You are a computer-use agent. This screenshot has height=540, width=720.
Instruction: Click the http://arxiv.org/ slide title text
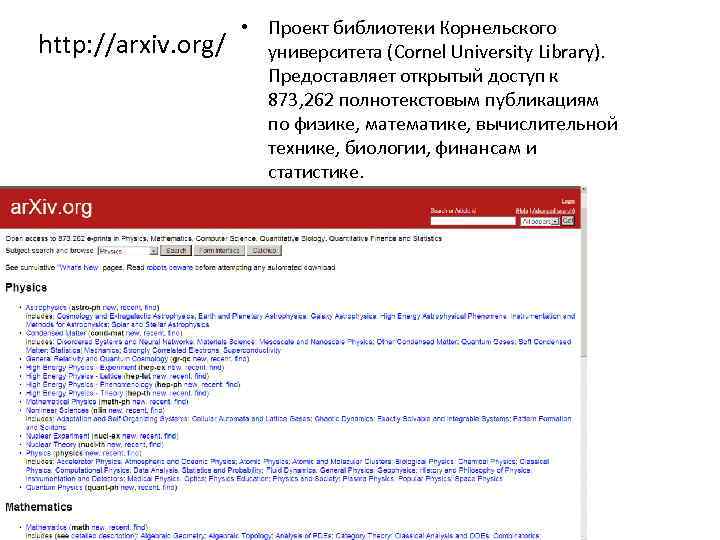[x=133, y=45]
